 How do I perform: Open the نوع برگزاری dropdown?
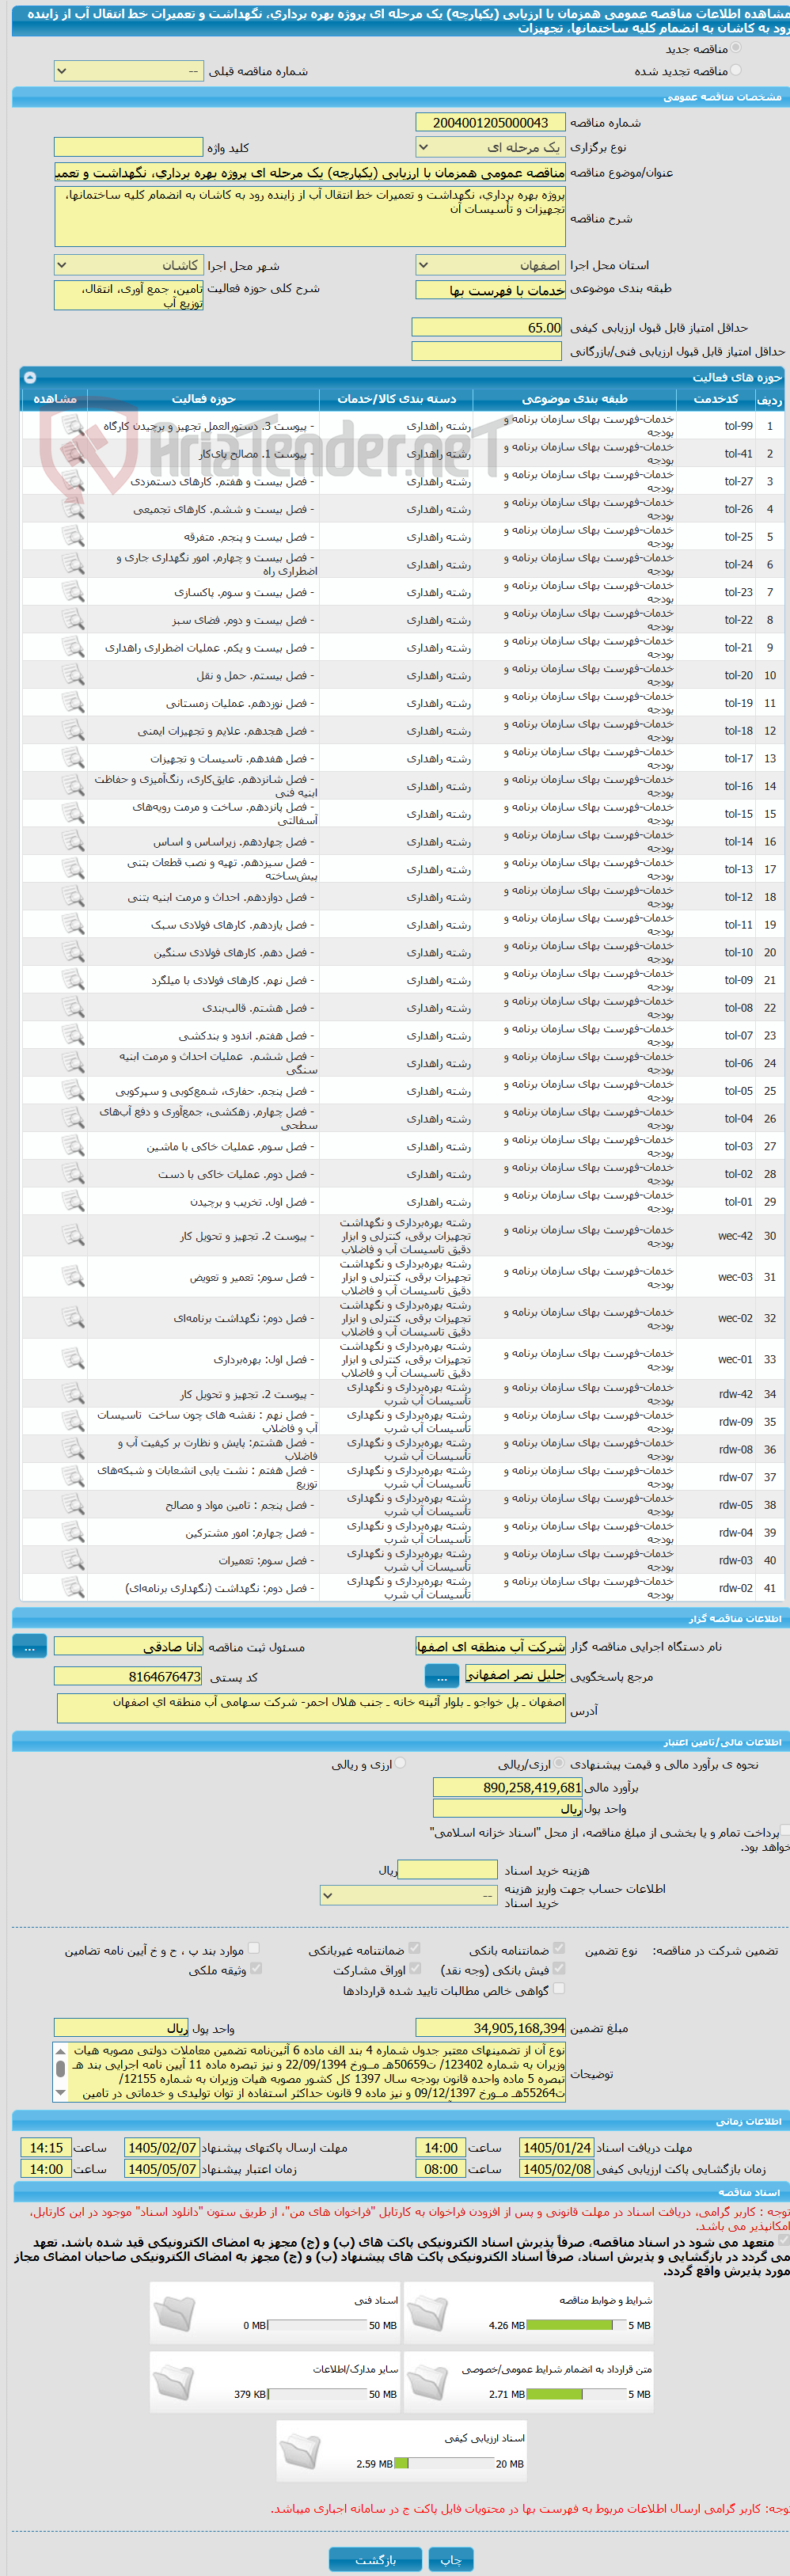point(490,147)
